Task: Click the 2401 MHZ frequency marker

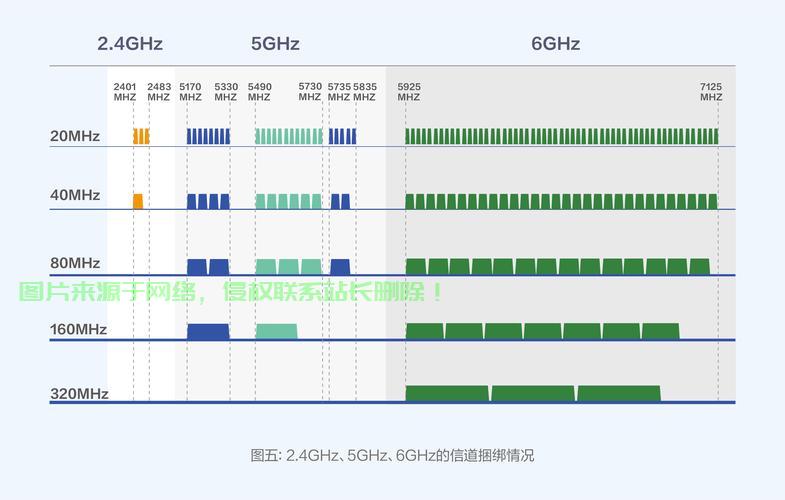Action: (x=125, y=92)
